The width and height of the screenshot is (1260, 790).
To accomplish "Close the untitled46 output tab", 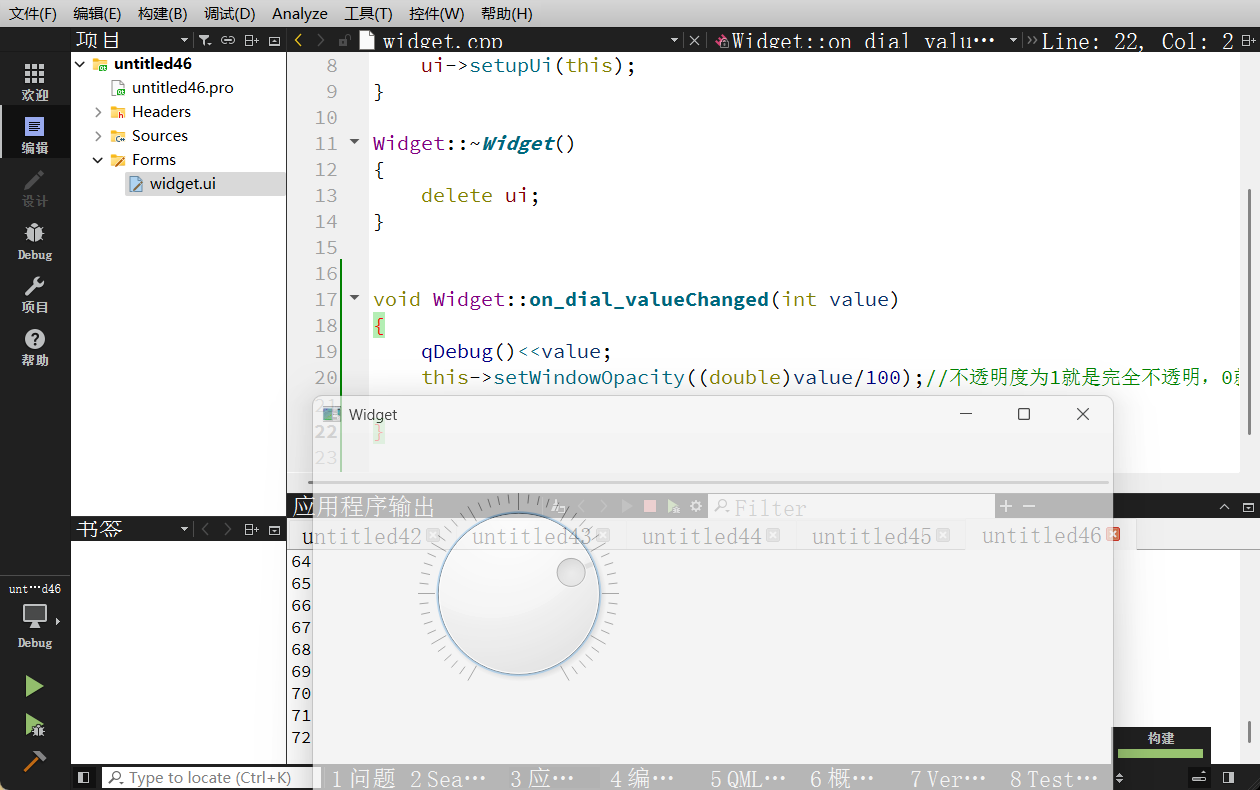I will [1113, 535].
